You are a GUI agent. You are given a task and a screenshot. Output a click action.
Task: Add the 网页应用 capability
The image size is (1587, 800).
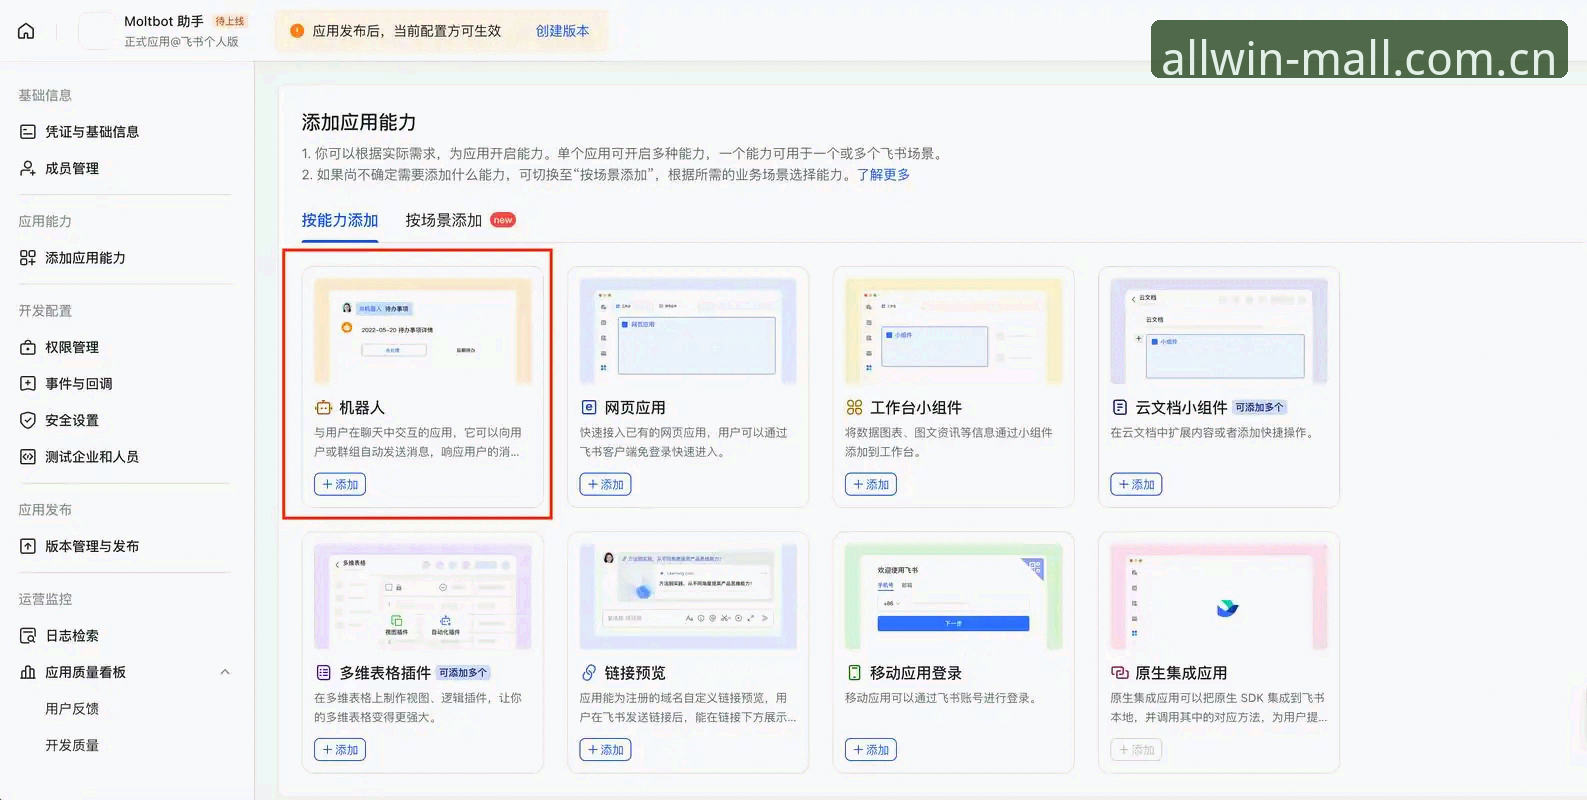point(605,484)
